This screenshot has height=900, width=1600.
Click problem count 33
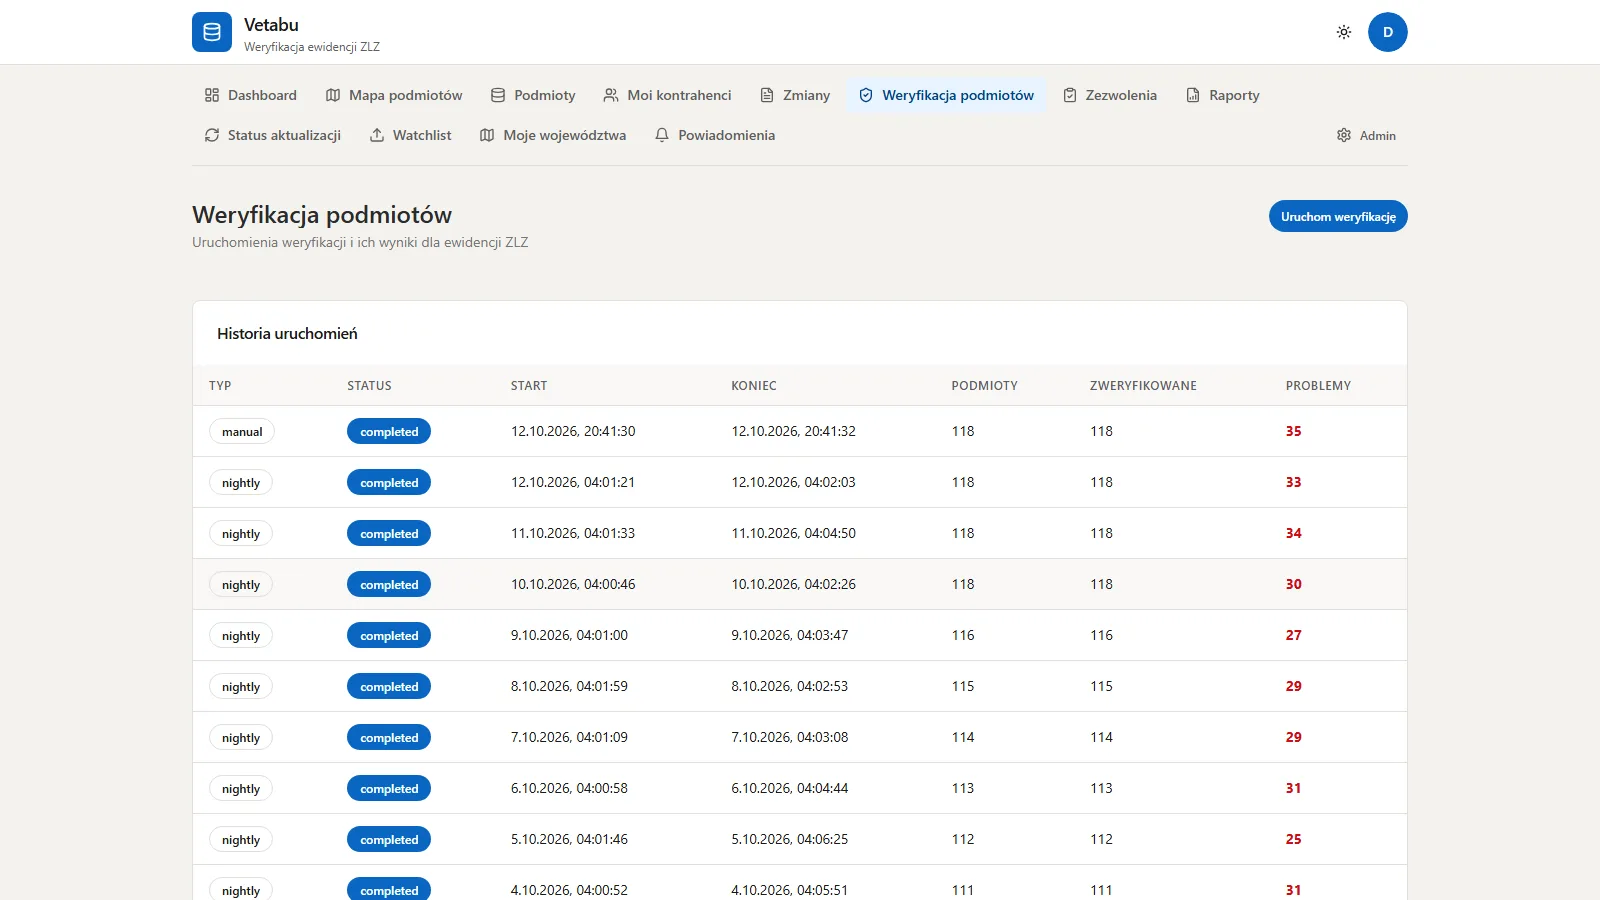[x=1293, y=482]
